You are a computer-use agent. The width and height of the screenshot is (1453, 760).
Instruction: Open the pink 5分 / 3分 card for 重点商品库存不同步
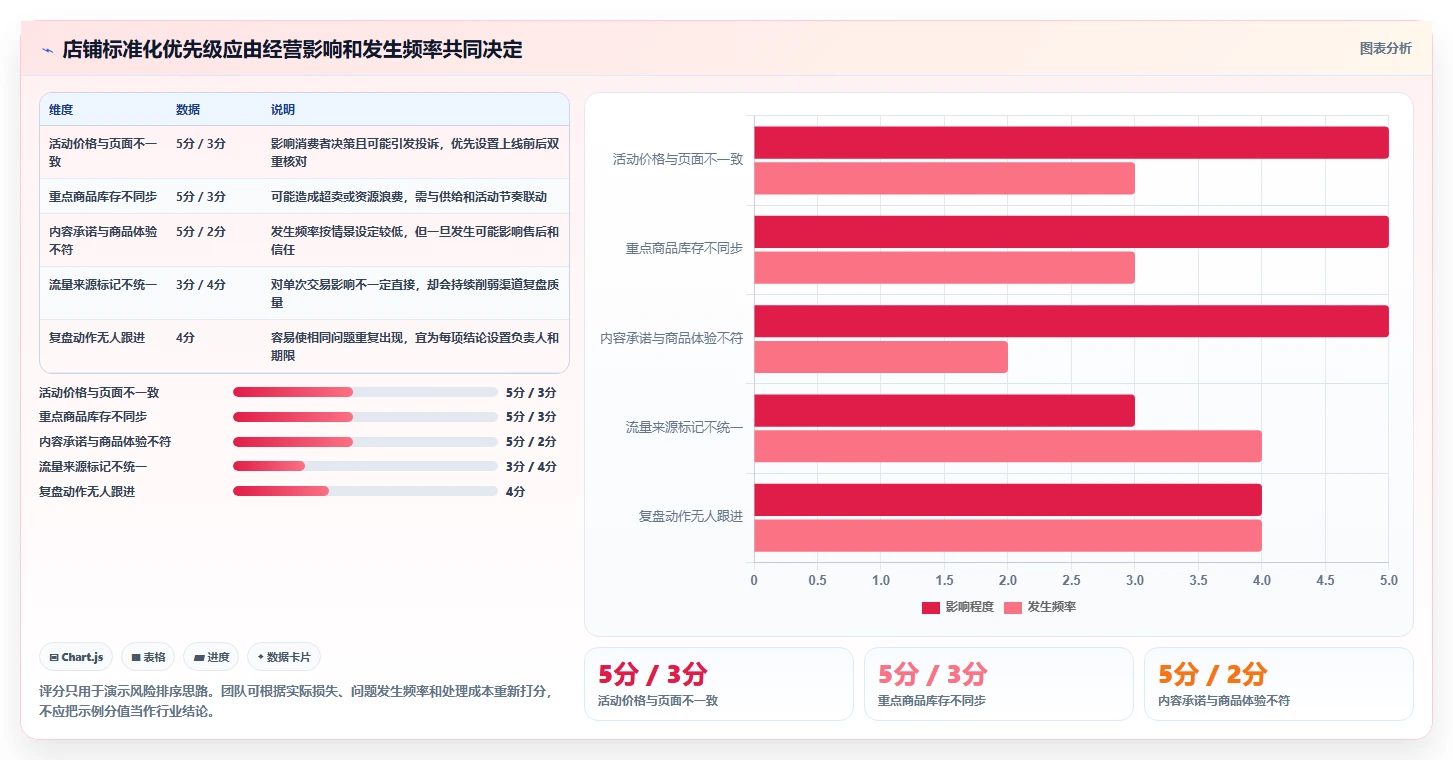click(x=999, y=684)
